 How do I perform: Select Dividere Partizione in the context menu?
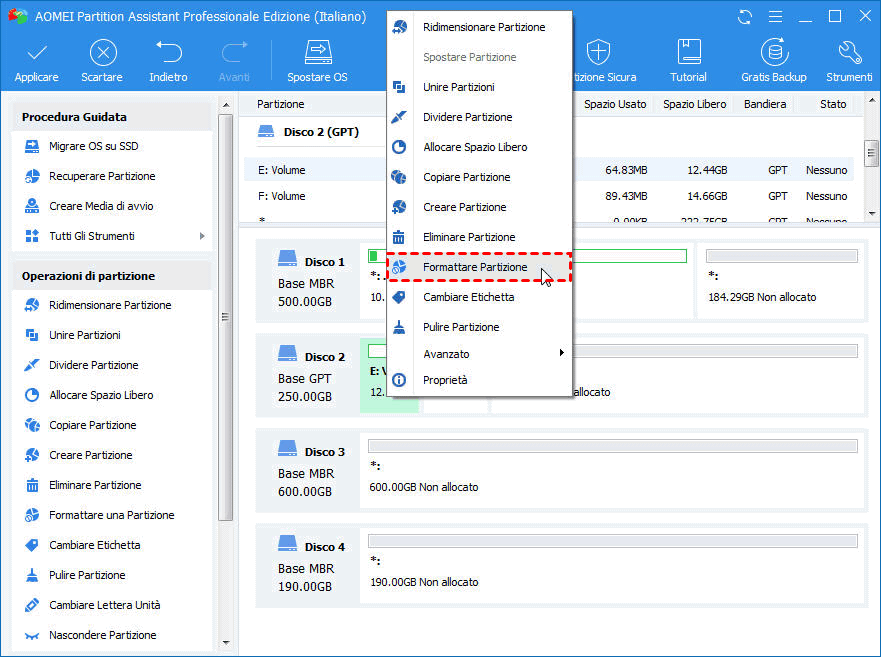tap(467, 117)
